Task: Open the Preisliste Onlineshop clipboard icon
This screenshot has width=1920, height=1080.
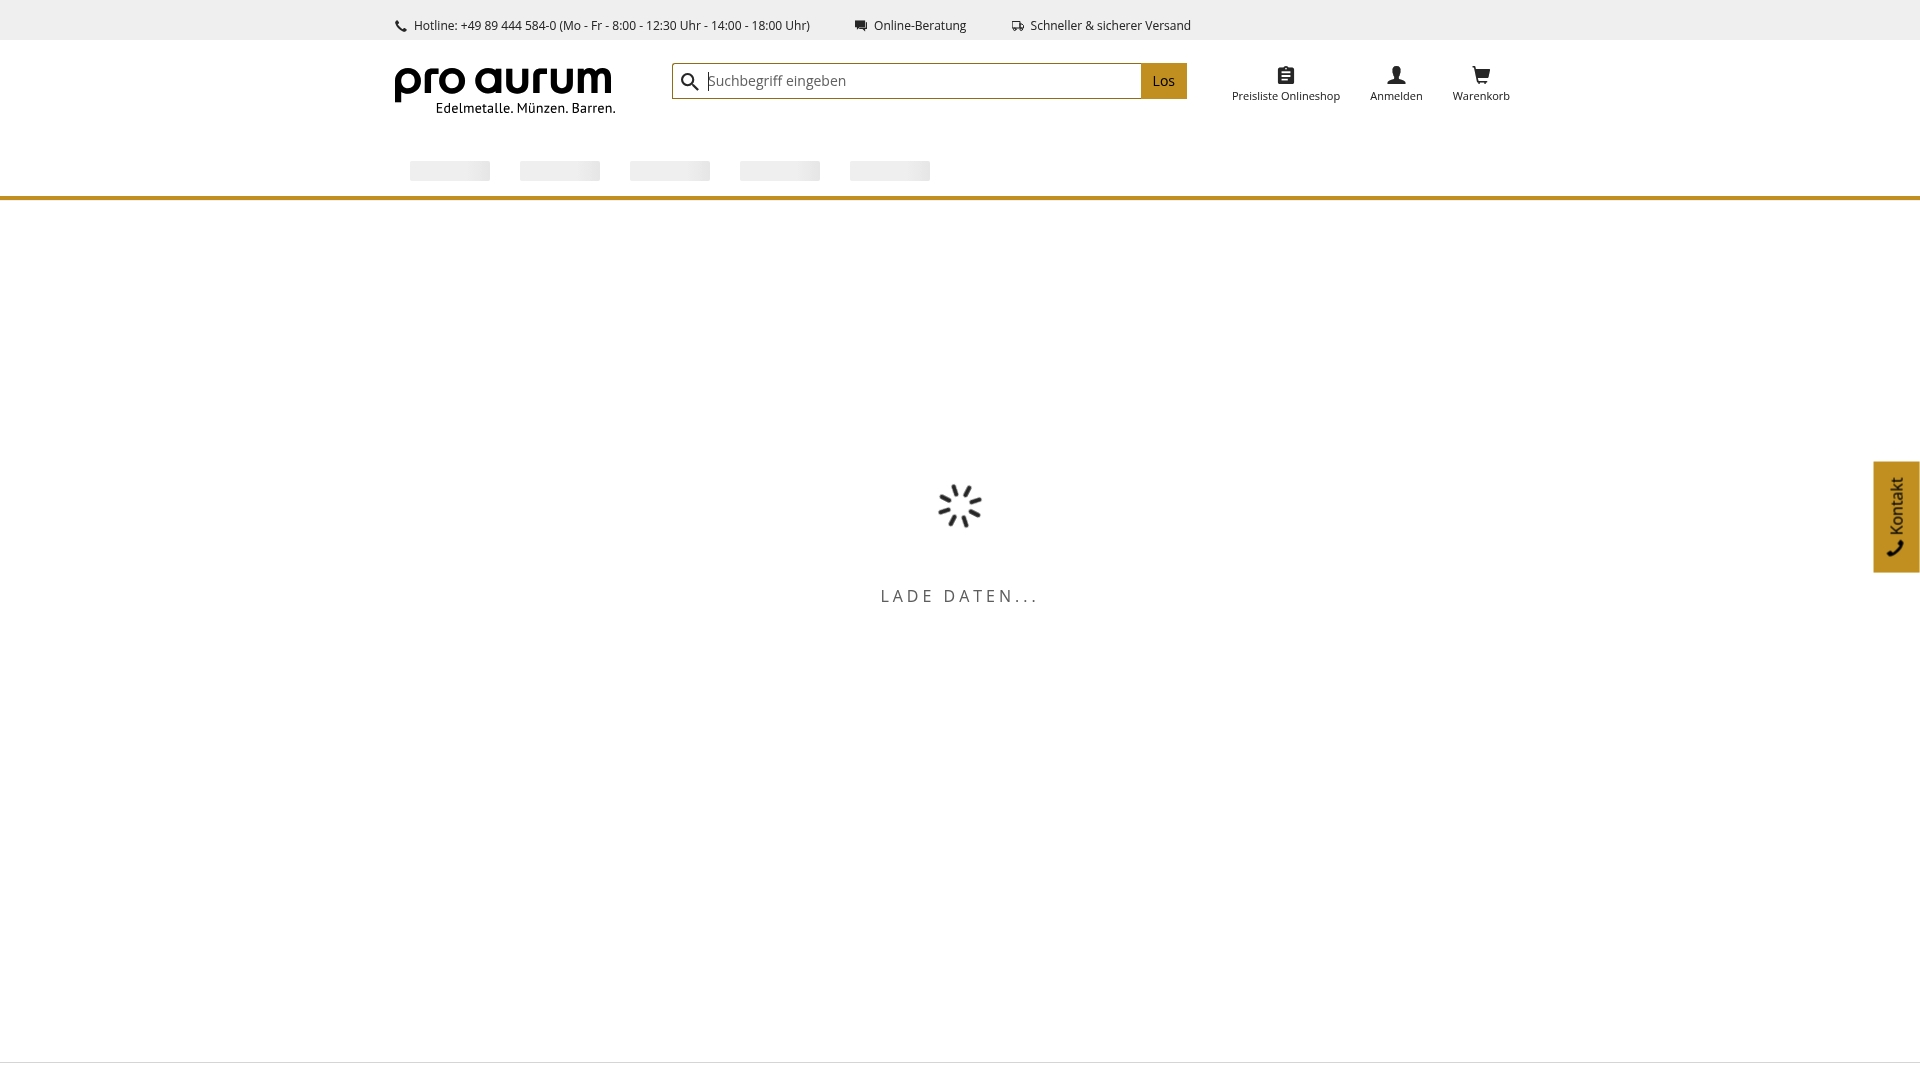Action: 1285,74
